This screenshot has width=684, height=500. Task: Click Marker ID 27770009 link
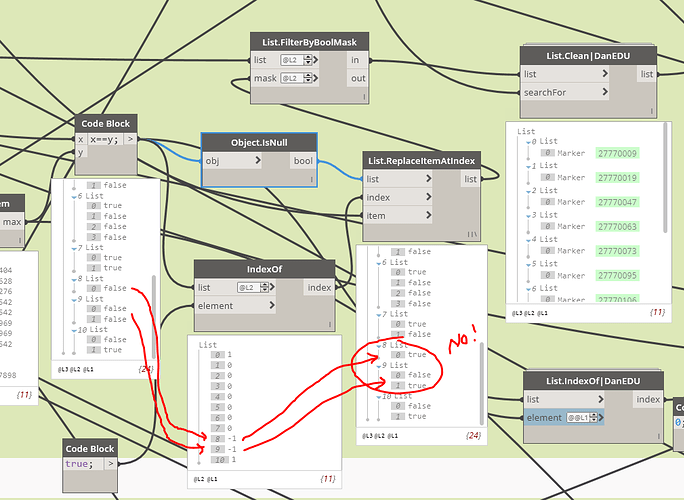[x=617, y=153]
